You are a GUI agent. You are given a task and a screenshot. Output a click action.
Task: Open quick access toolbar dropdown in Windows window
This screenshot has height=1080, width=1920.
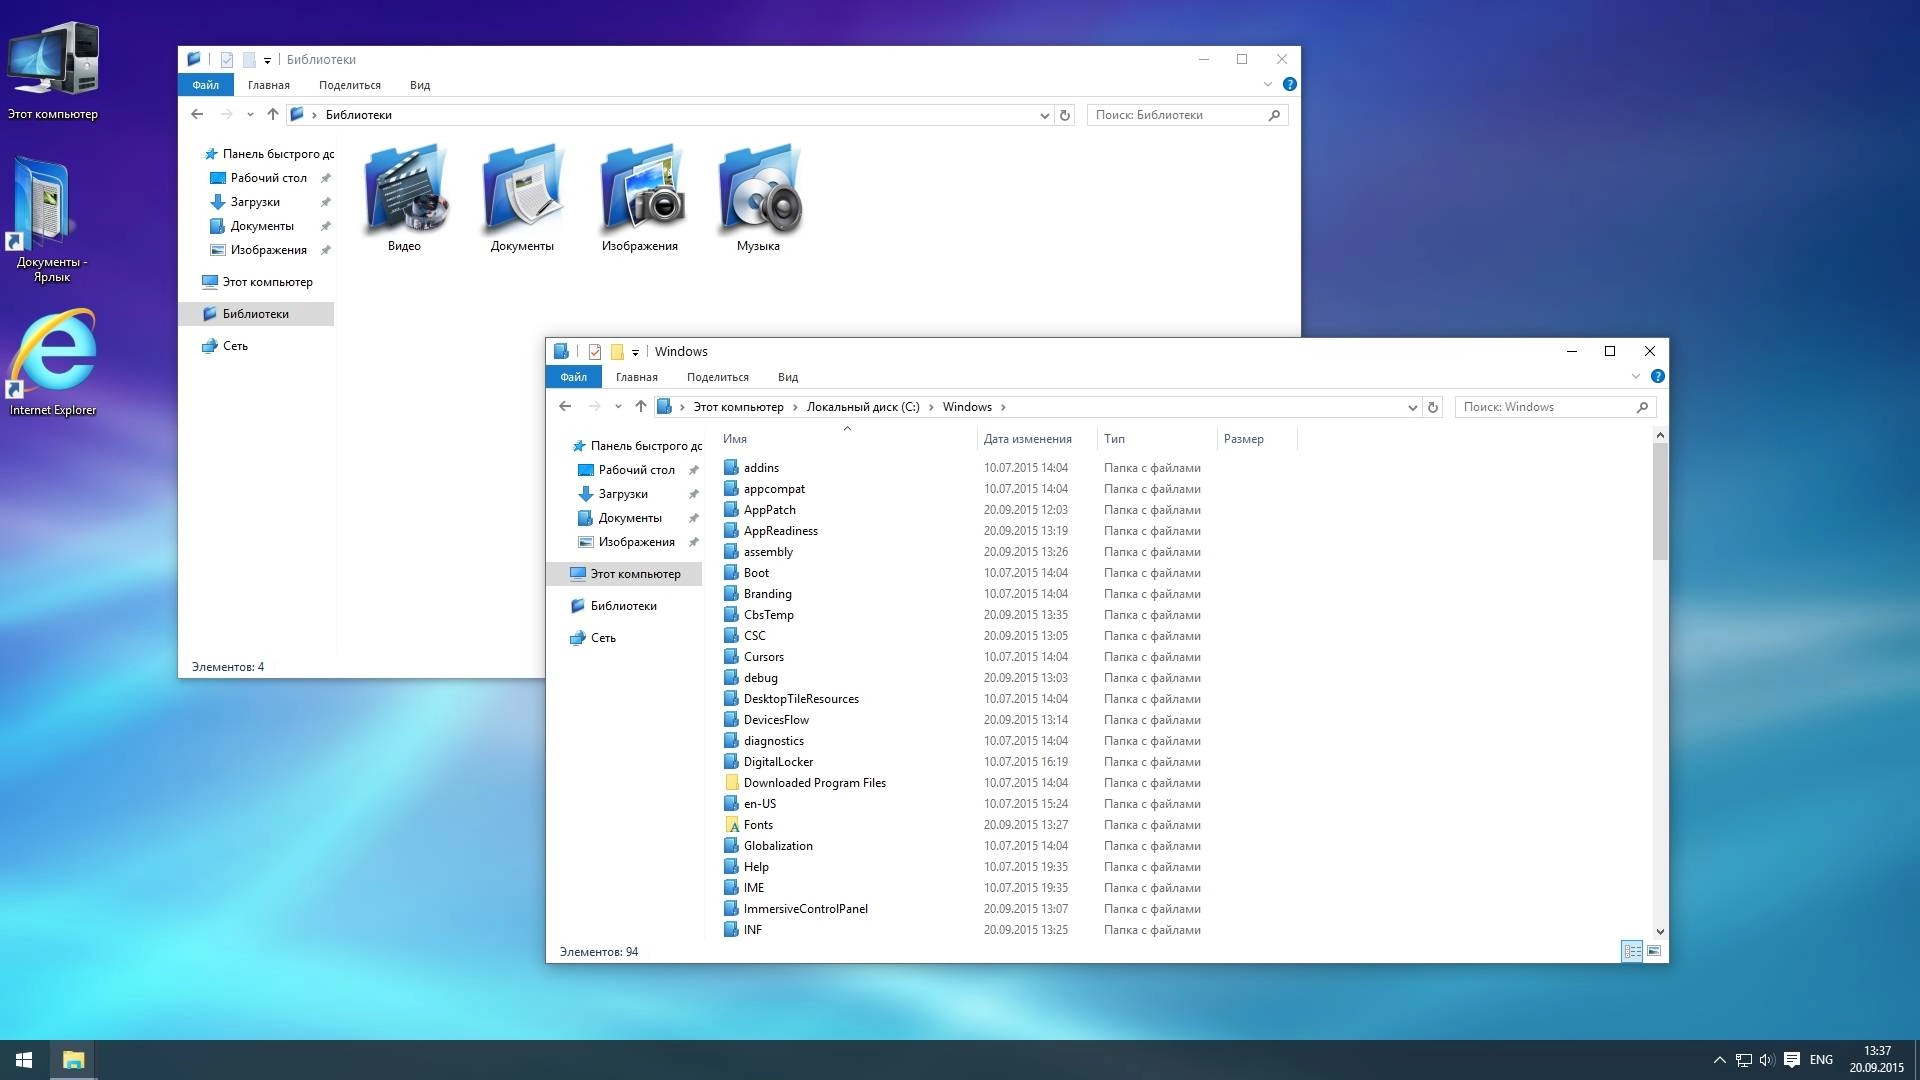coord(635,352)
